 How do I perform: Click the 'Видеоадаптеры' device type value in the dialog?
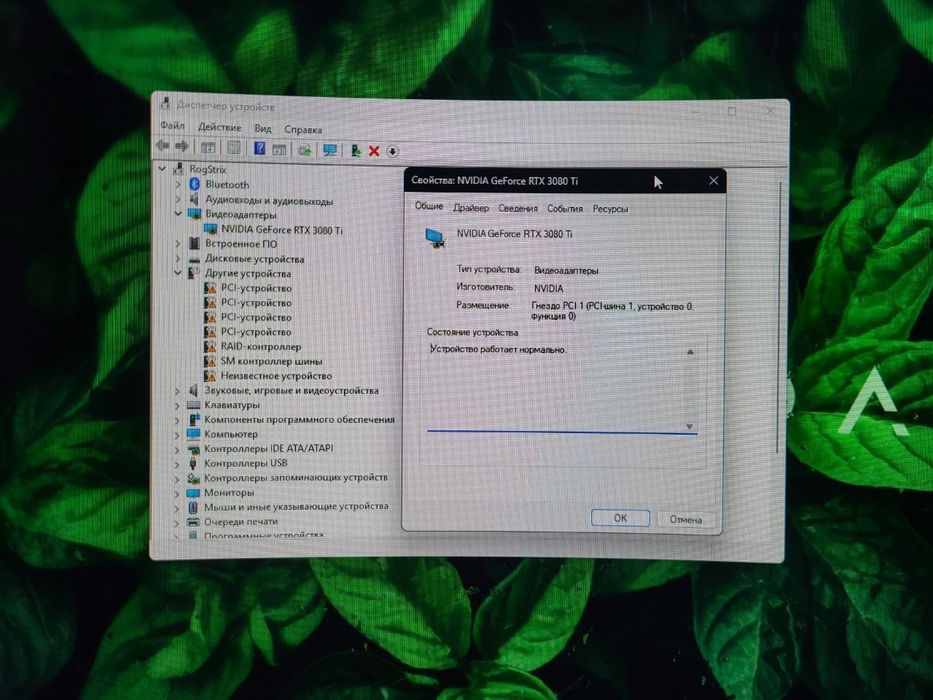(566, 270)
